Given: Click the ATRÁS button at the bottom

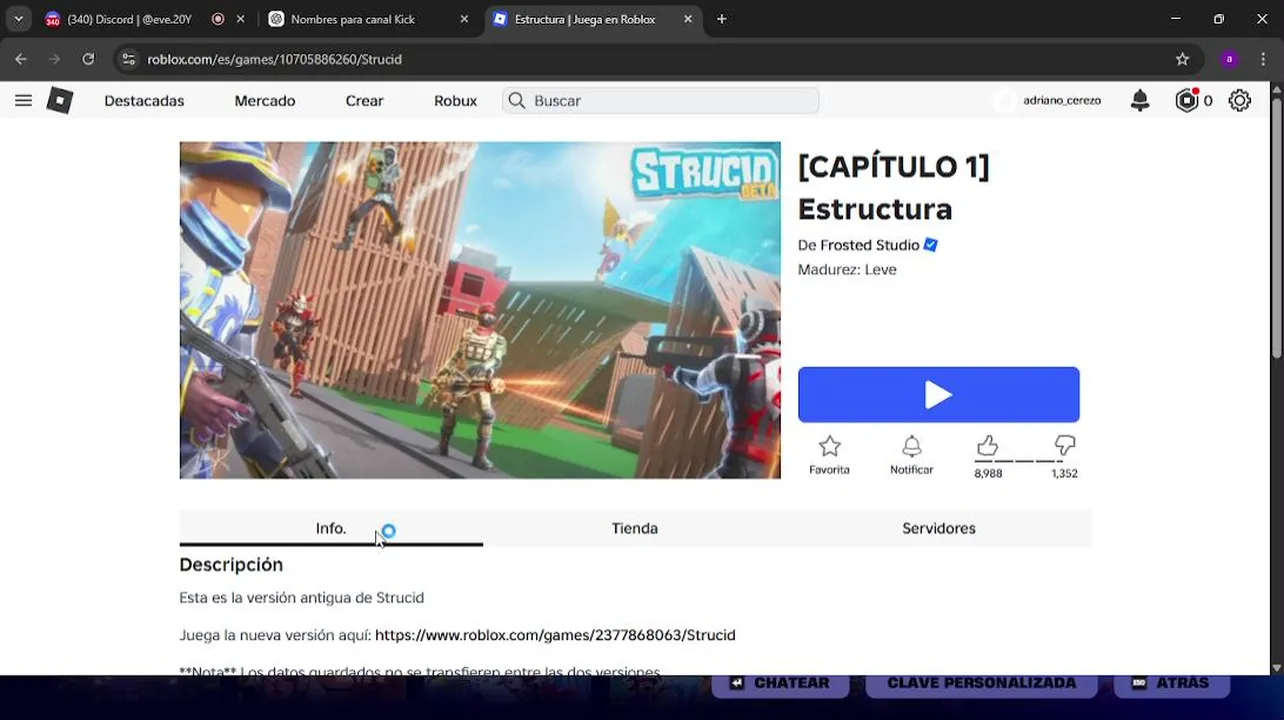Looking at the screenshot, I should point(1173,683).
